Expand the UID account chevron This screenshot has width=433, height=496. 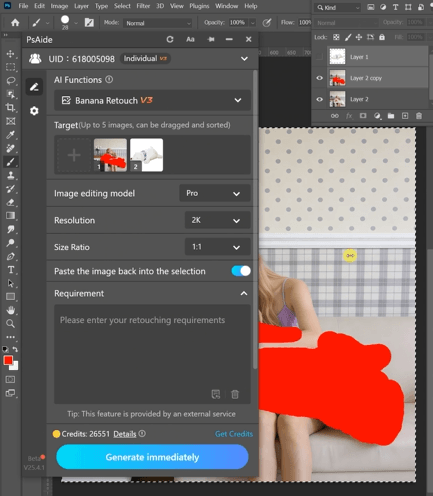244,59
